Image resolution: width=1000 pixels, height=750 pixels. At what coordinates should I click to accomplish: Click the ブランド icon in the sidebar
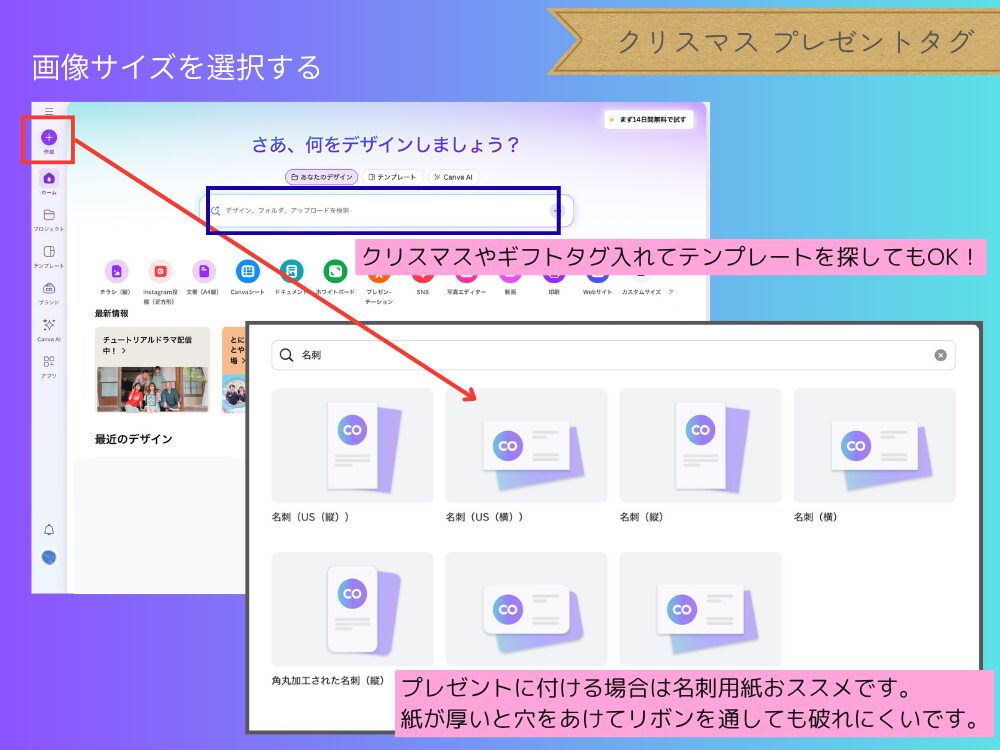pyautogui.click(x=48, y=288)
